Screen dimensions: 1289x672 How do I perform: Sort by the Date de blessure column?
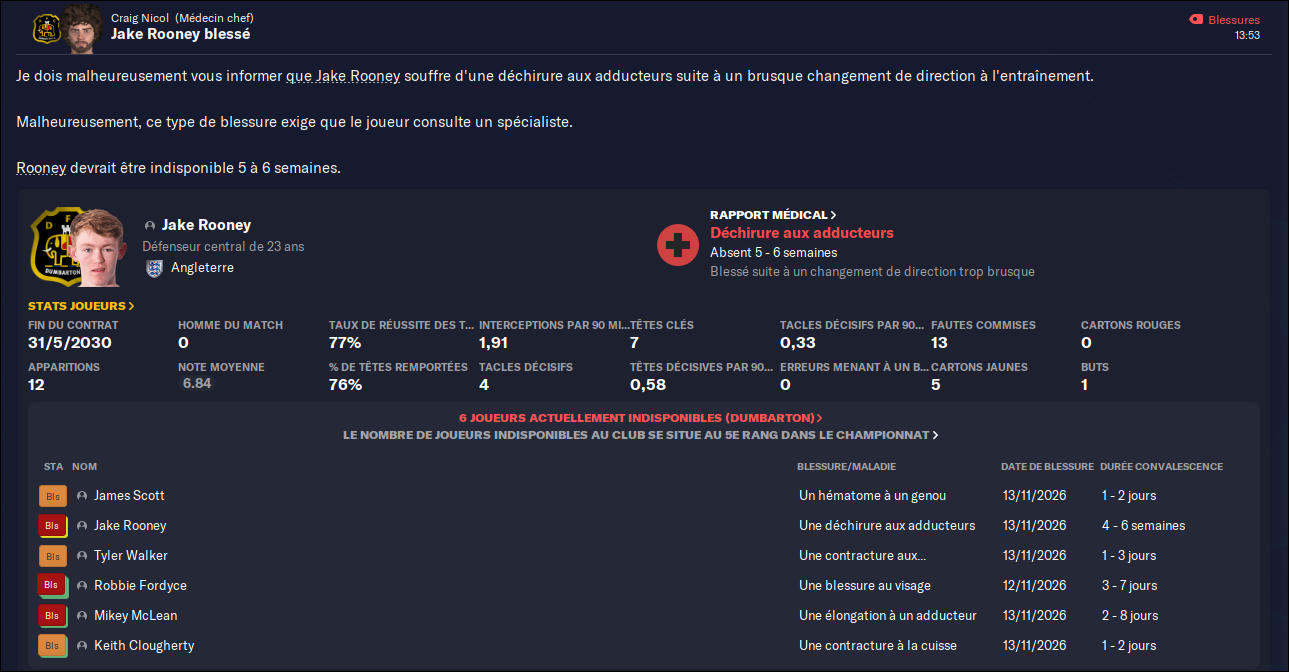pyautogui.click(x=1047, y=467)
